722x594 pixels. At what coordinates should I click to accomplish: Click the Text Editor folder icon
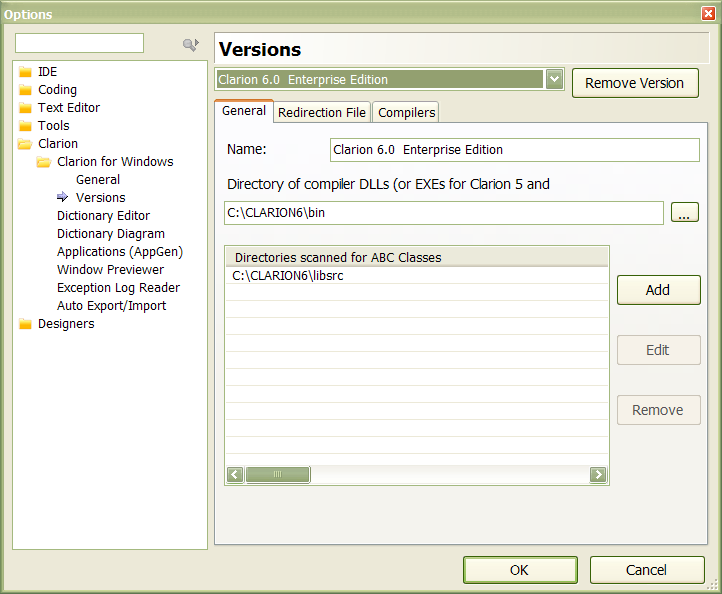26,108
